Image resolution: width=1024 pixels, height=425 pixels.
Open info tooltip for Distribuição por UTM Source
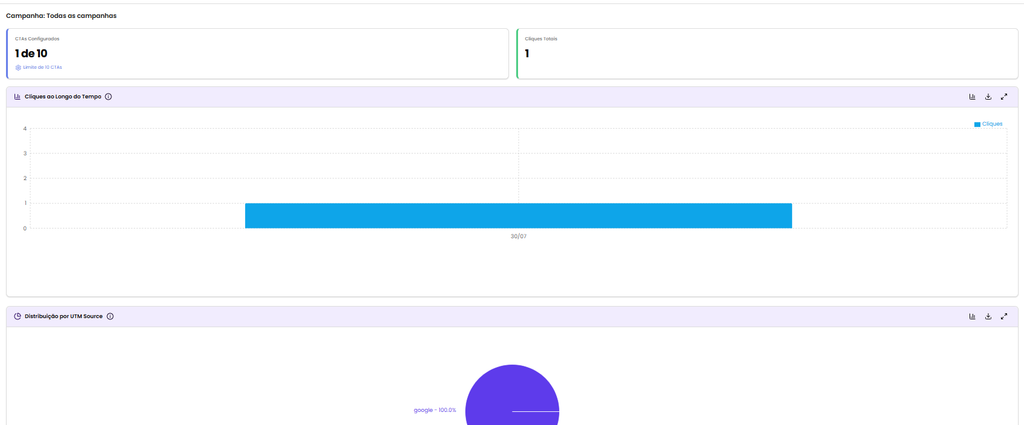tap(110, 317)
